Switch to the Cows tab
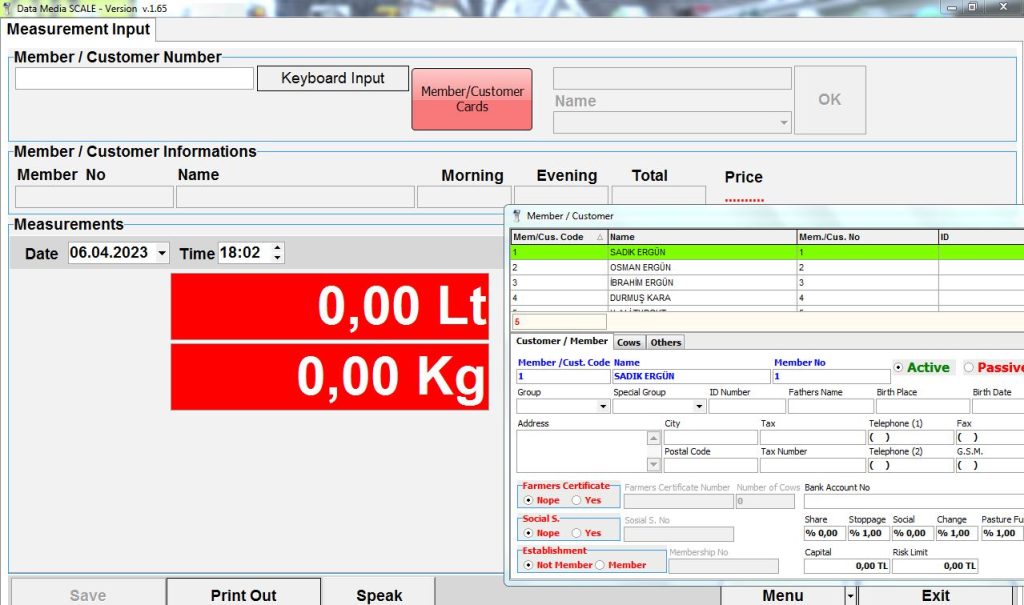The image size is (1024, 605). [x=629, y=342]
